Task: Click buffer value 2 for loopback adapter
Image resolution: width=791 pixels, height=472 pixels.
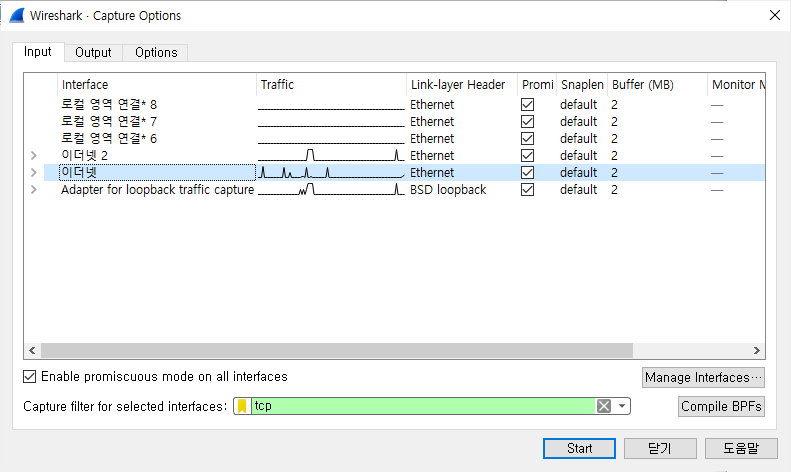Action: (x=614, y=190)
